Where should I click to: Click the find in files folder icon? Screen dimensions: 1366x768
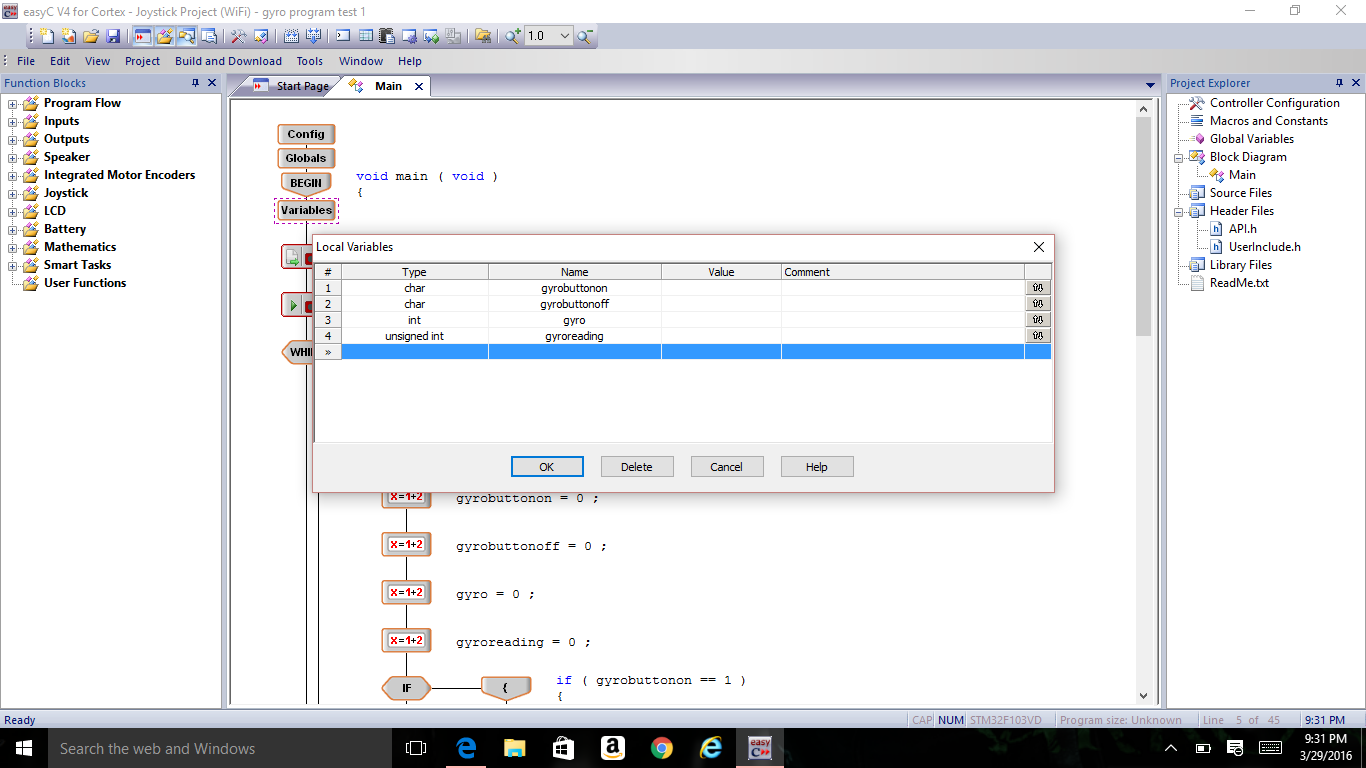[x=483, y=36]
